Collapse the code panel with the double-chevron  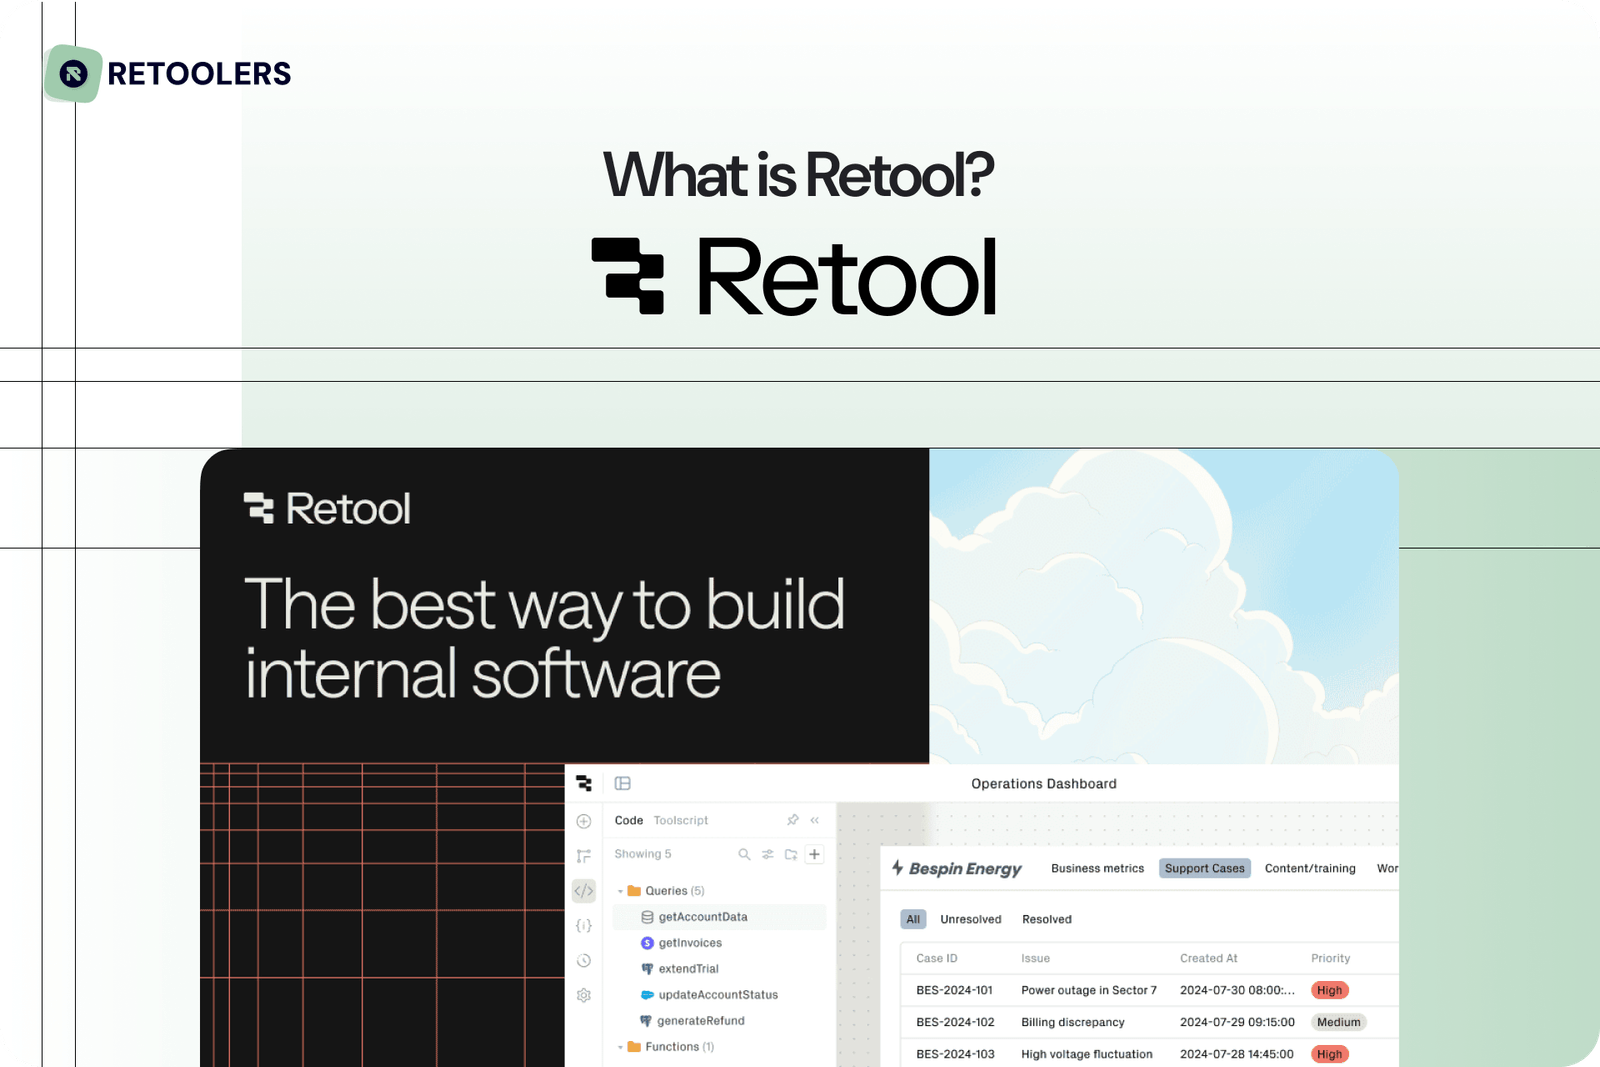click(815, 820)
